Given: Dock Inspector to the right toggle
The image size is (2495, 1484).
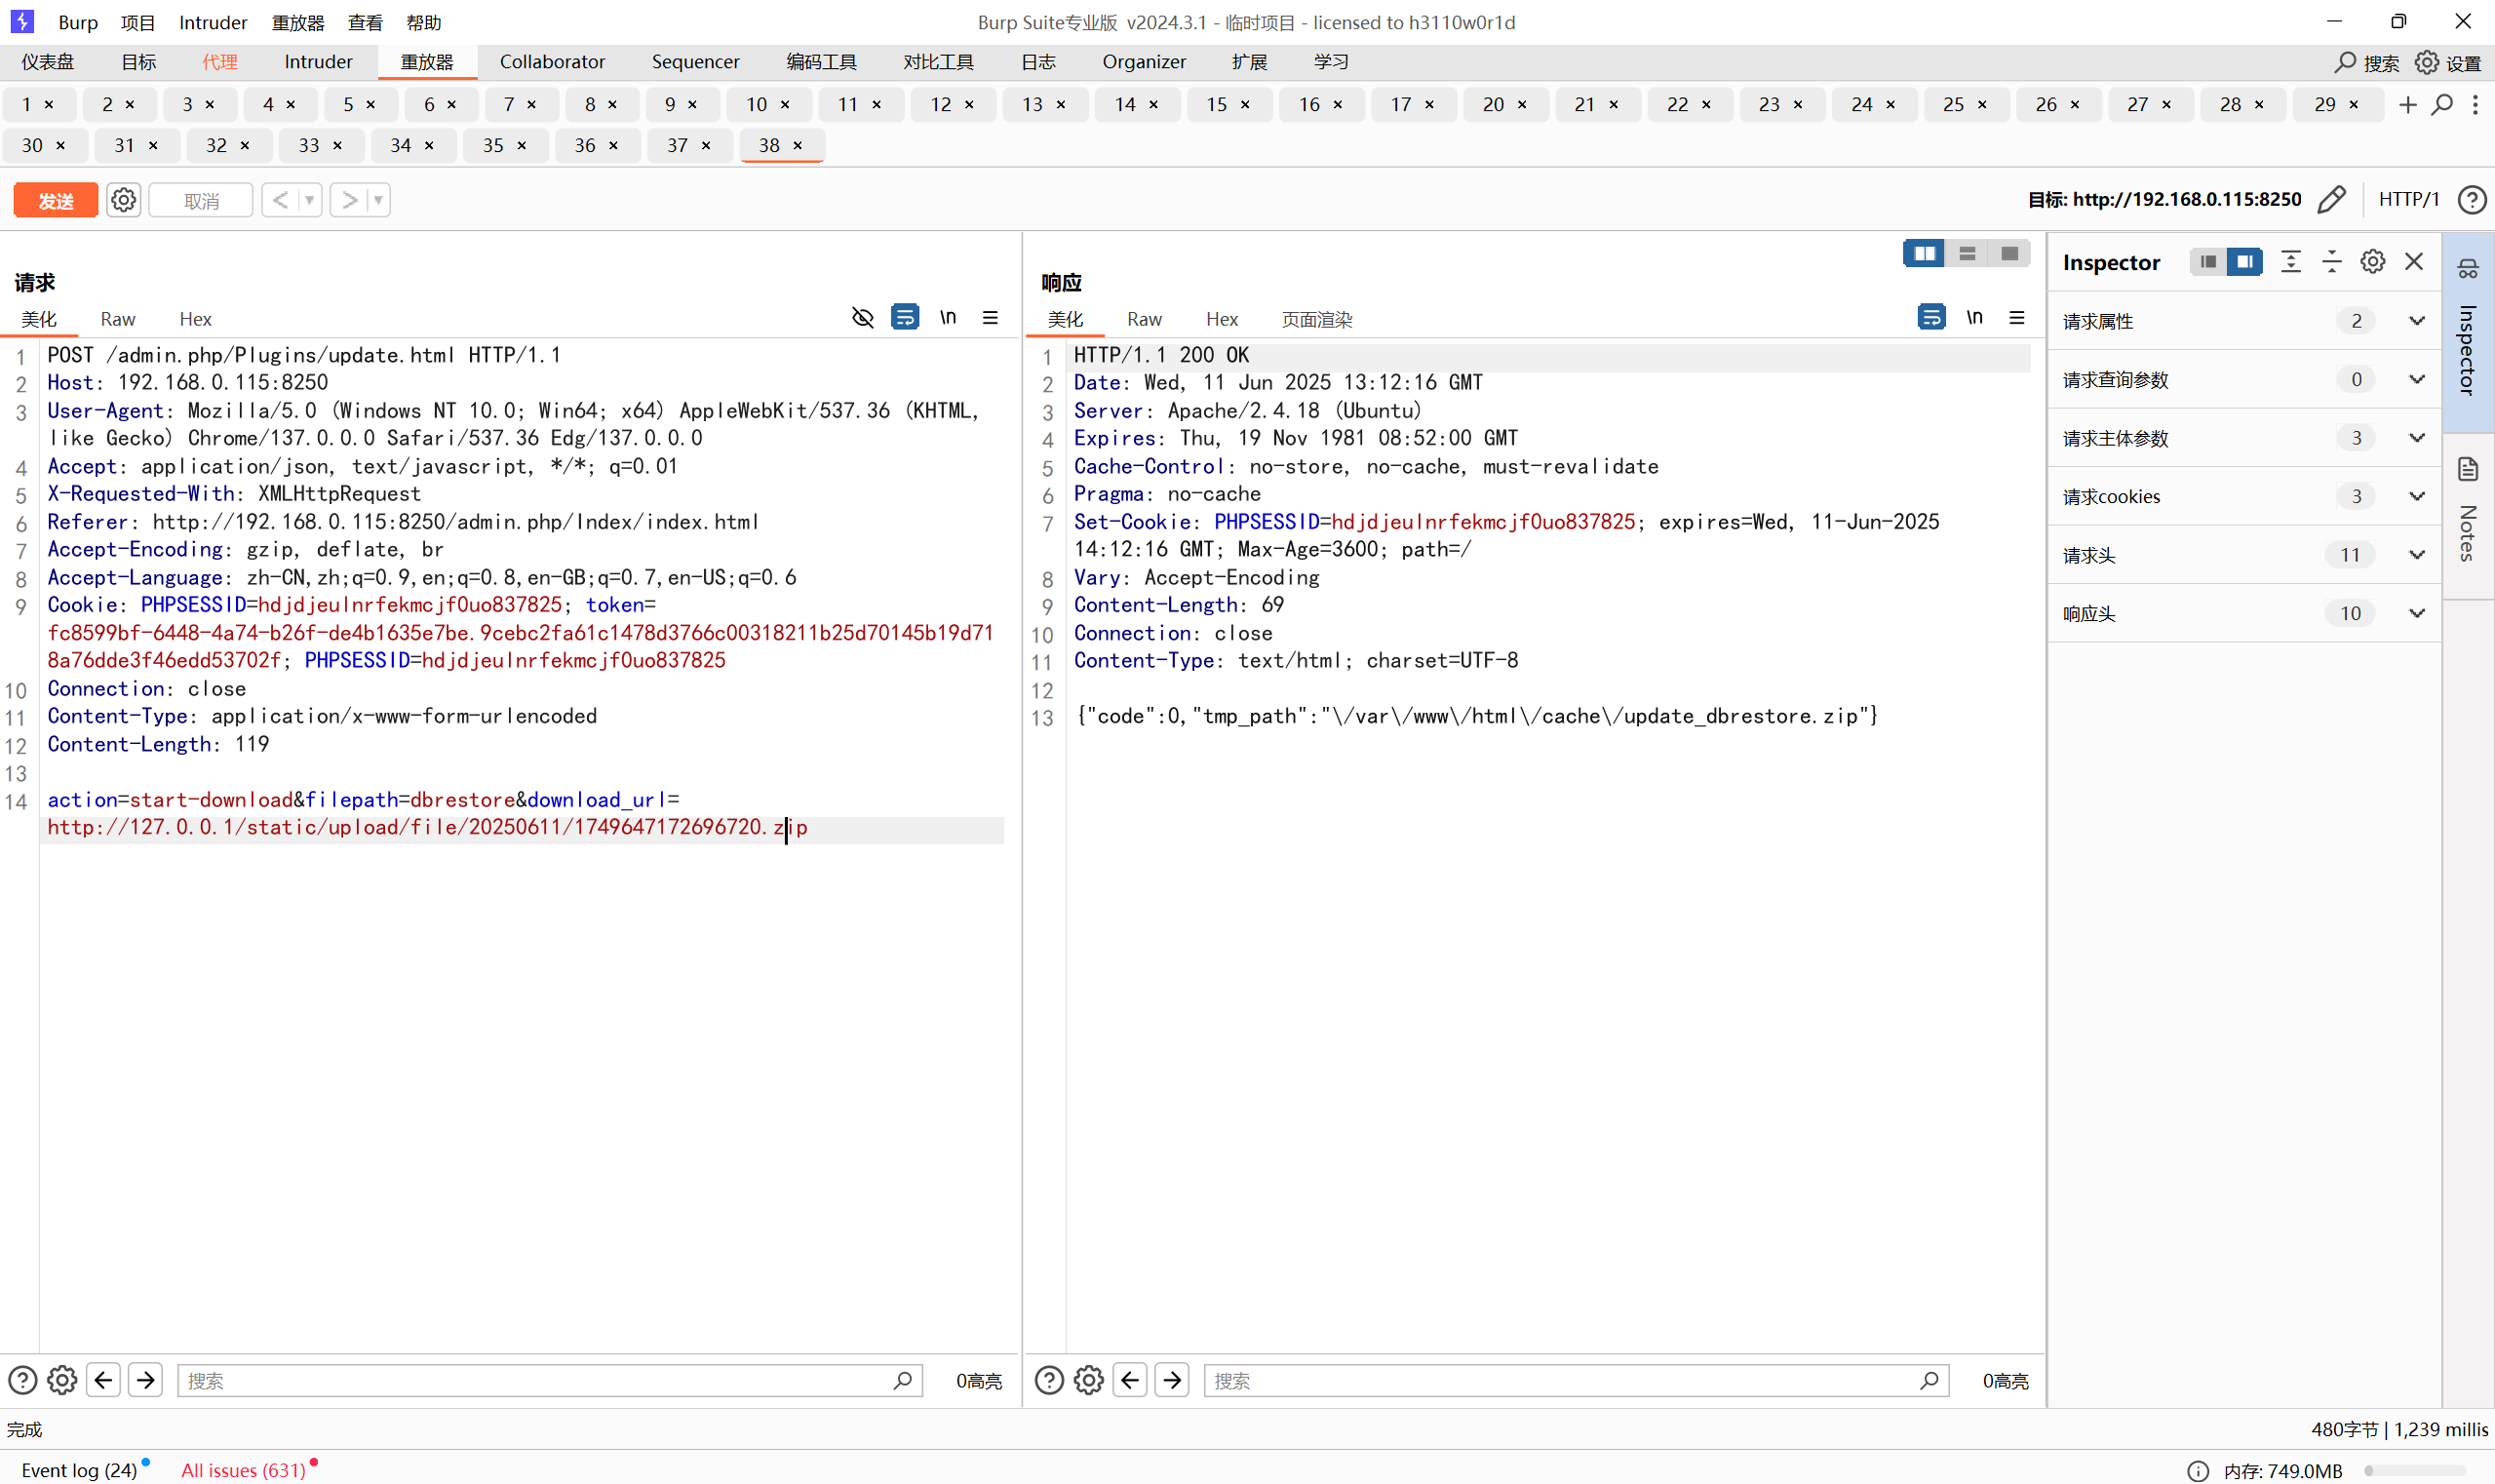Looking at the screenshot, I should 2245,262.
